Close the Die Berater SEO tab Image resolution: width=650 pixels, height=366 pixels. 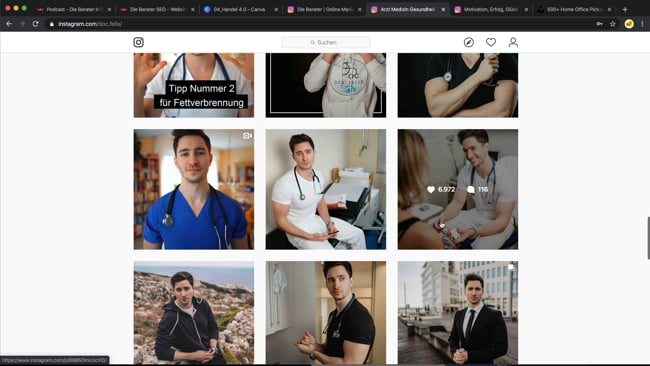[193, 9]
